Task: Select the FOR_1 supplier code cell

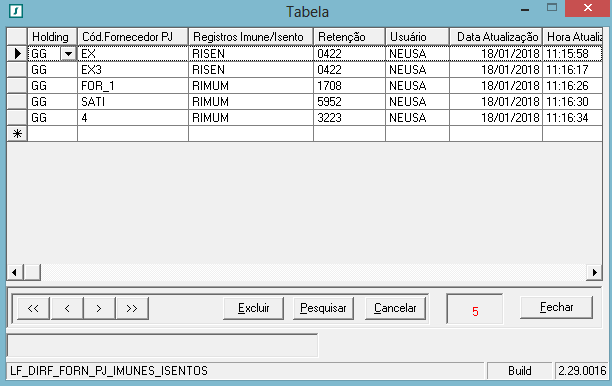Action: tap(133, 85)
